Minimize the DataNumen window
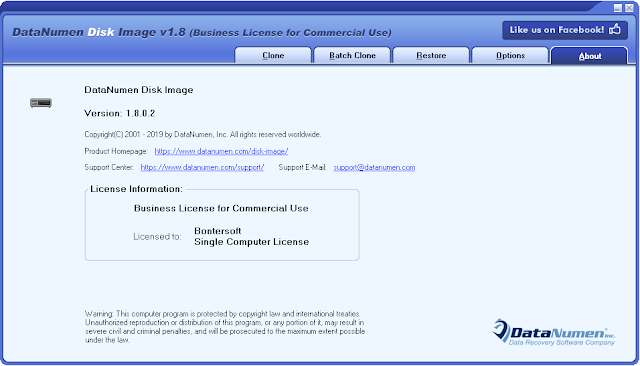The width and height of the screenshot is (640, 366). (x=618, y=8)
